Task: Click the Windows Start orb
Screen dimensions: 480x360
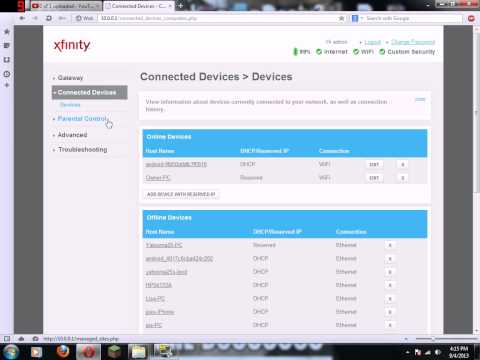Action: coord(11,352)
